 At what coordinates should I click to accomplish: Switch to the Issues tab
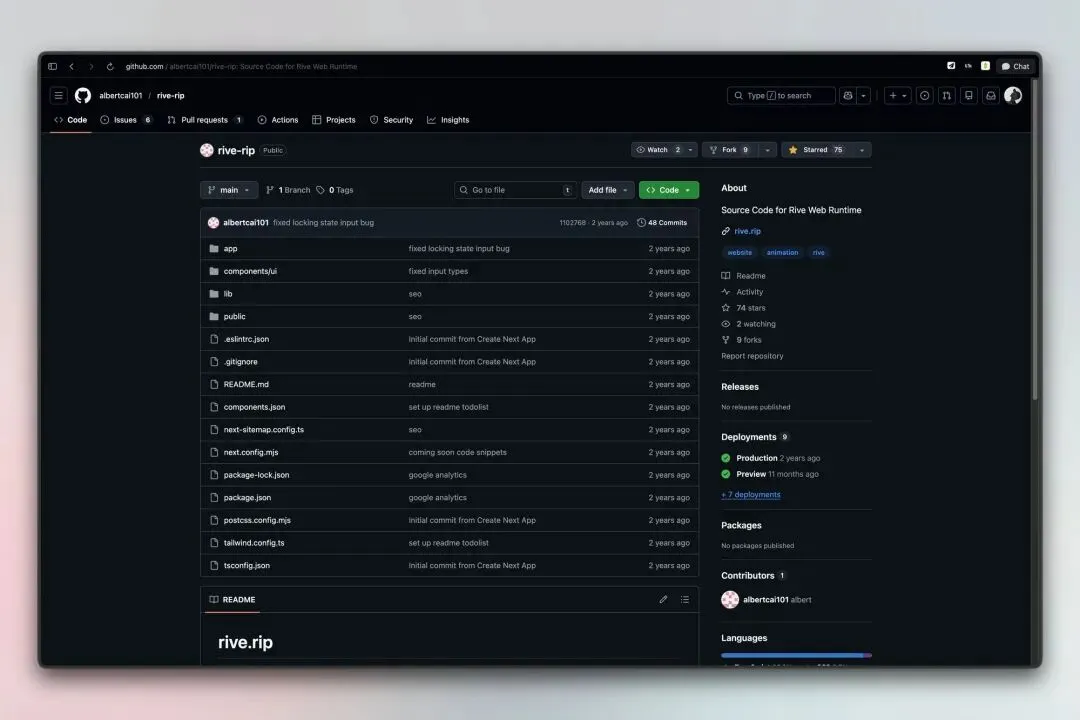[126, 120]
